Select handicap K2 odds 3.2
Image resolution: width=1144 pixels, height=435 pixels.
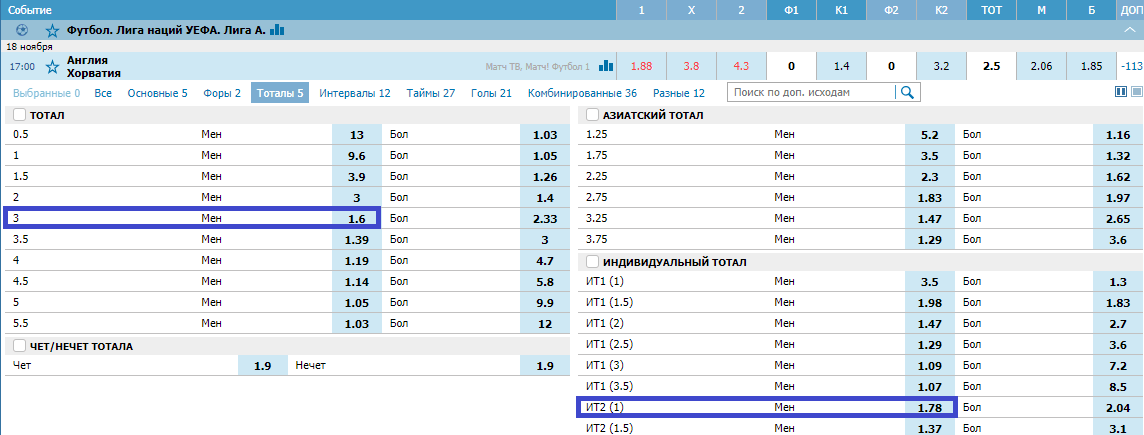941,66
